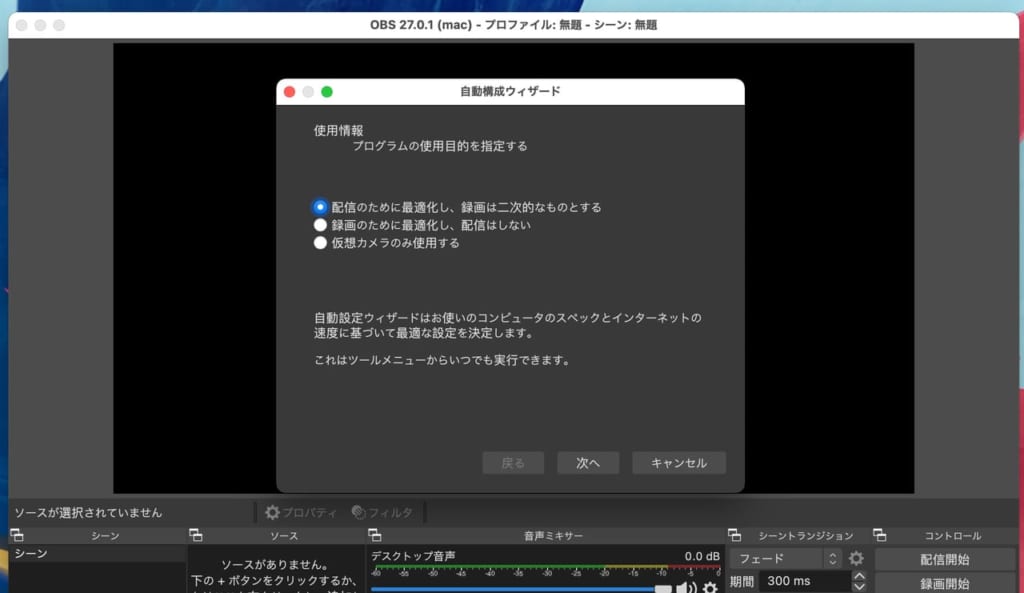
Task: Increase transition duration with up arrow
Action: point(859,576)
